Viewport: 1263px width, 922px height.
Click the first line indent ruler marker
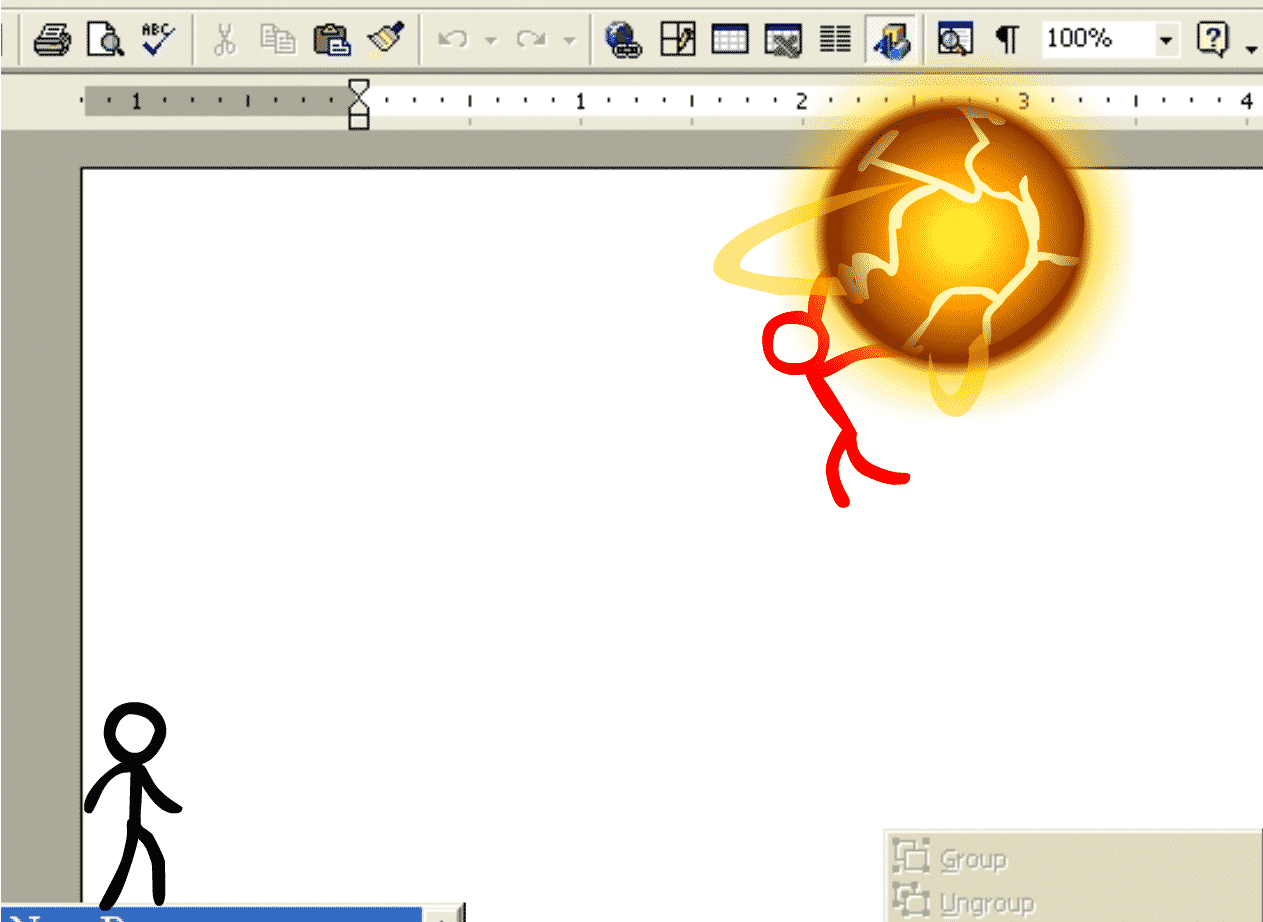(x=359, y=88)
